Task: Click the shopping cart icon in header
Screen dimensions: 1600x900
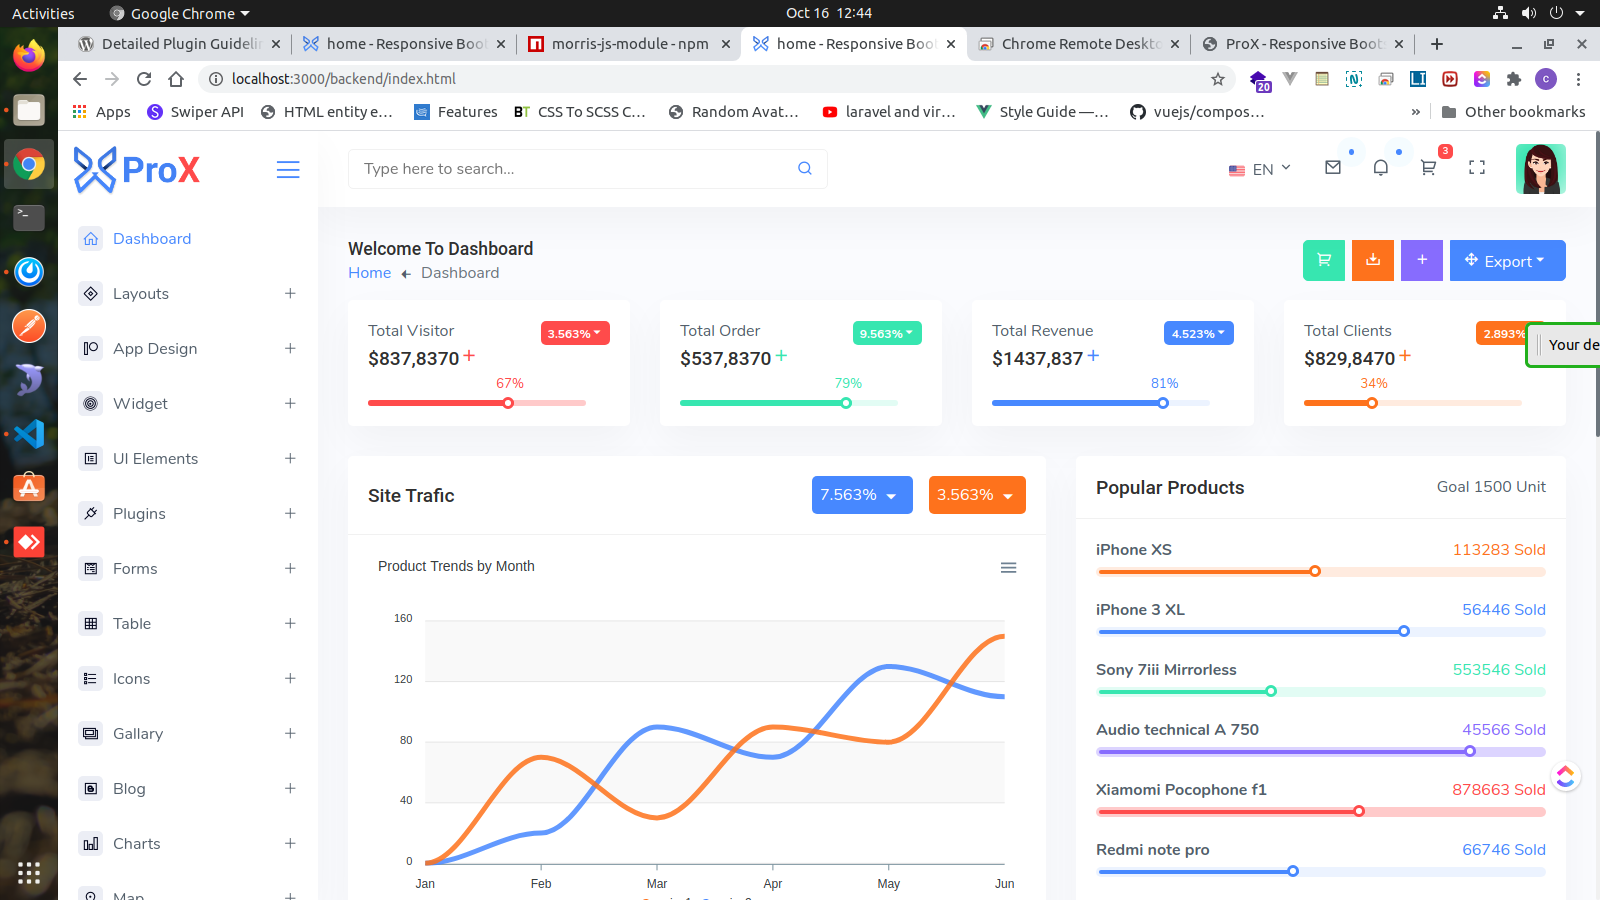Action: 1428,168
